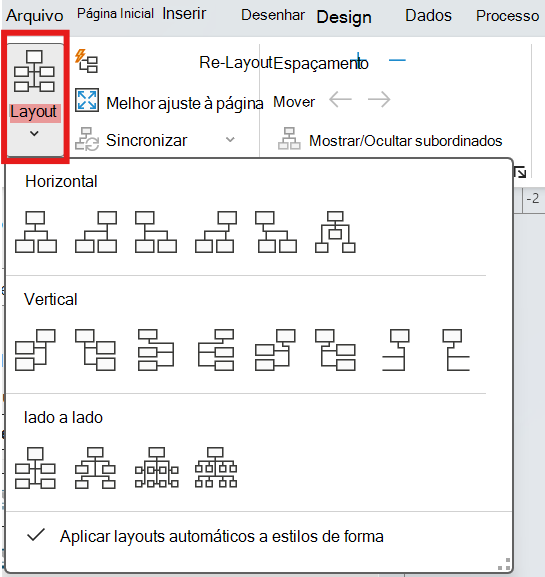Increase spacing with the plus icon
This screenshot has height=577, width=545.
[x=358, y=60]
